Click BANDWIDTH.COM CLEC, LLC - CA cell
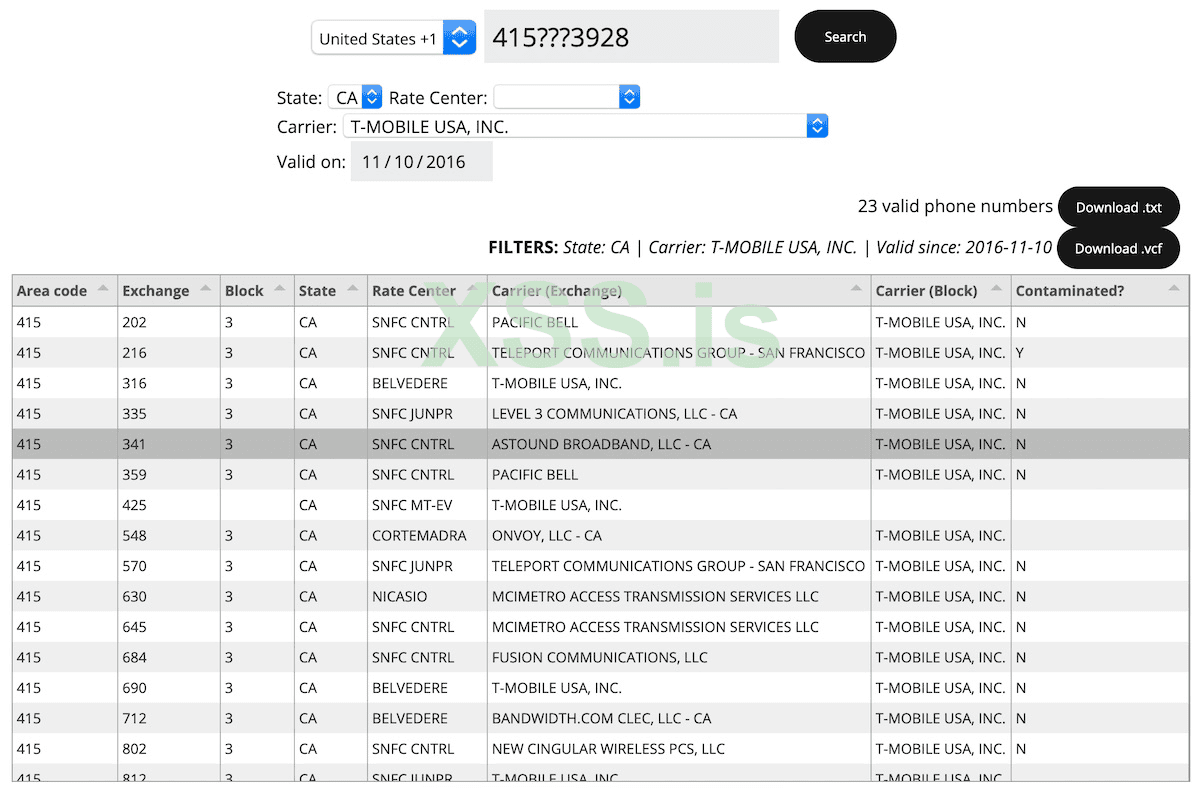 (x=679, y=719)
